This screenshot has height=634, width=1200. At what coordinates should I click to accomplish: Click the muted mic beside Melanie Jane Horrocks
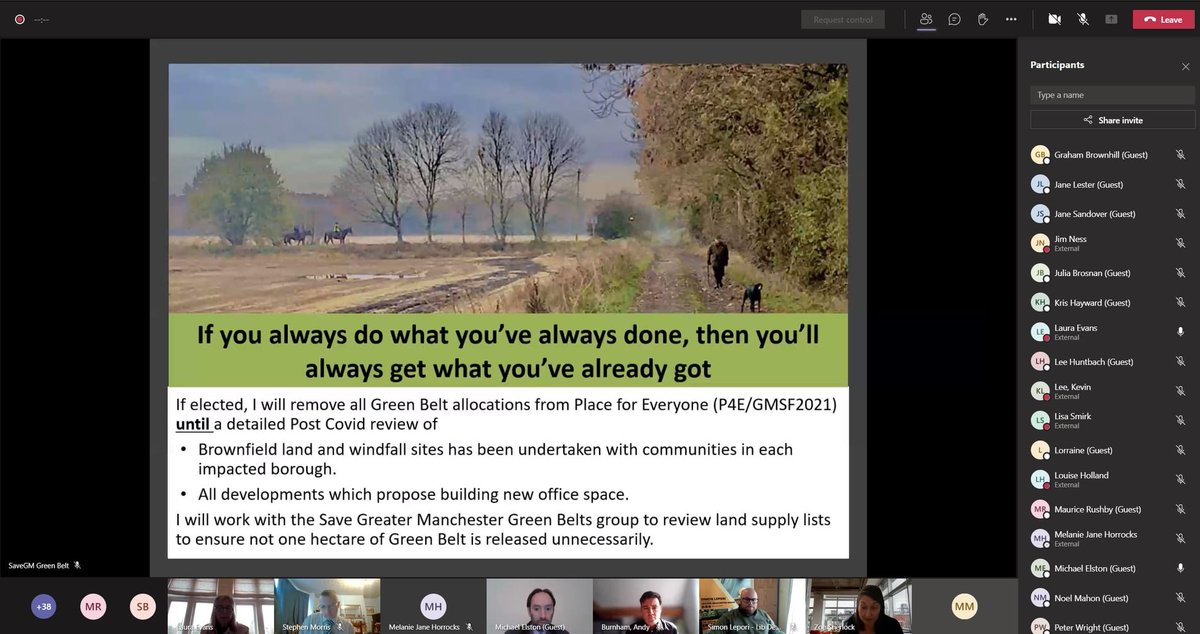pyautogui.click(x=1180, y=538)
